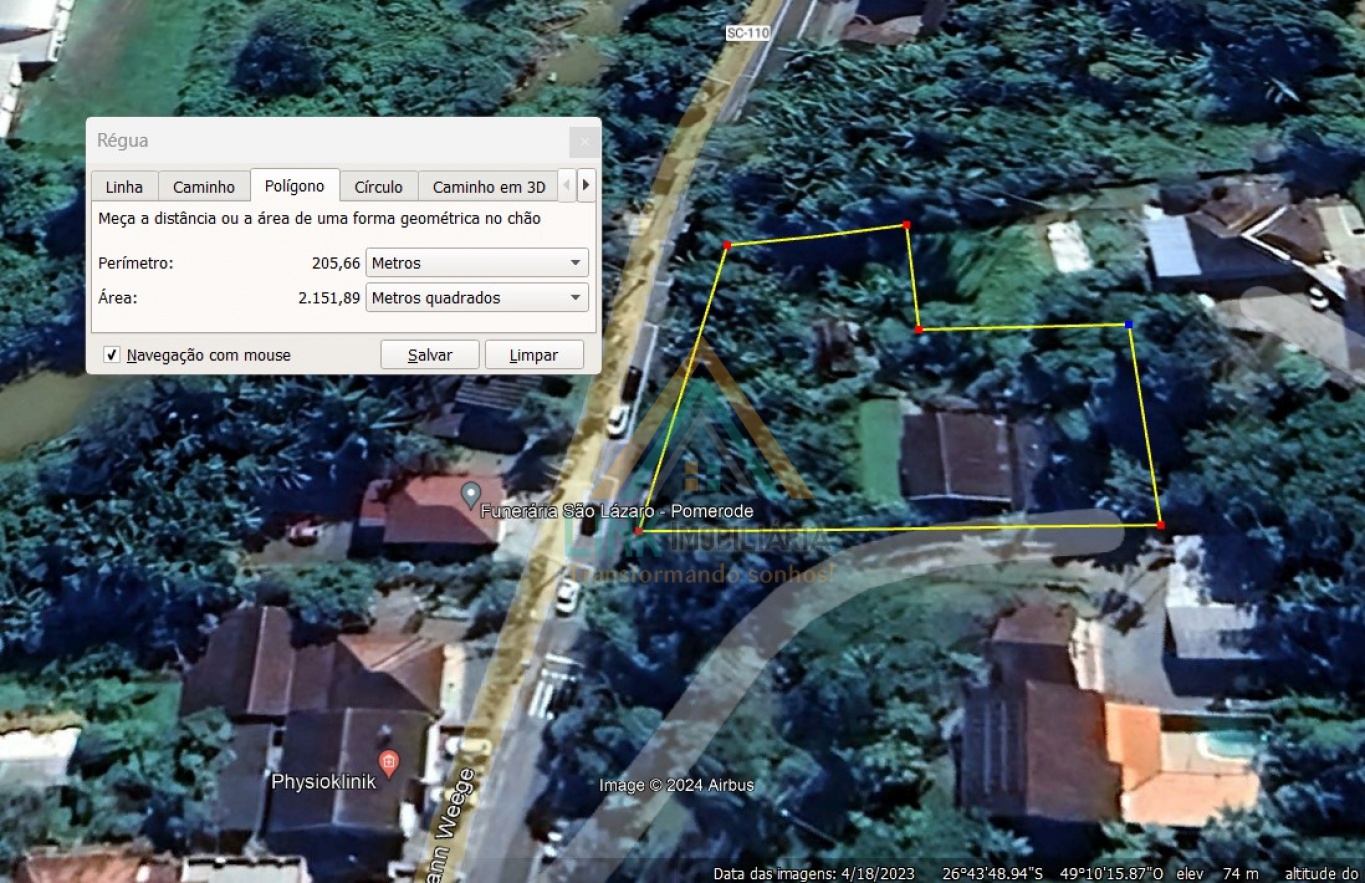The height and width of the screenshot is (883, 1365).
Task: Click the elevation 74 m readout
Action: click(1240, 873)
